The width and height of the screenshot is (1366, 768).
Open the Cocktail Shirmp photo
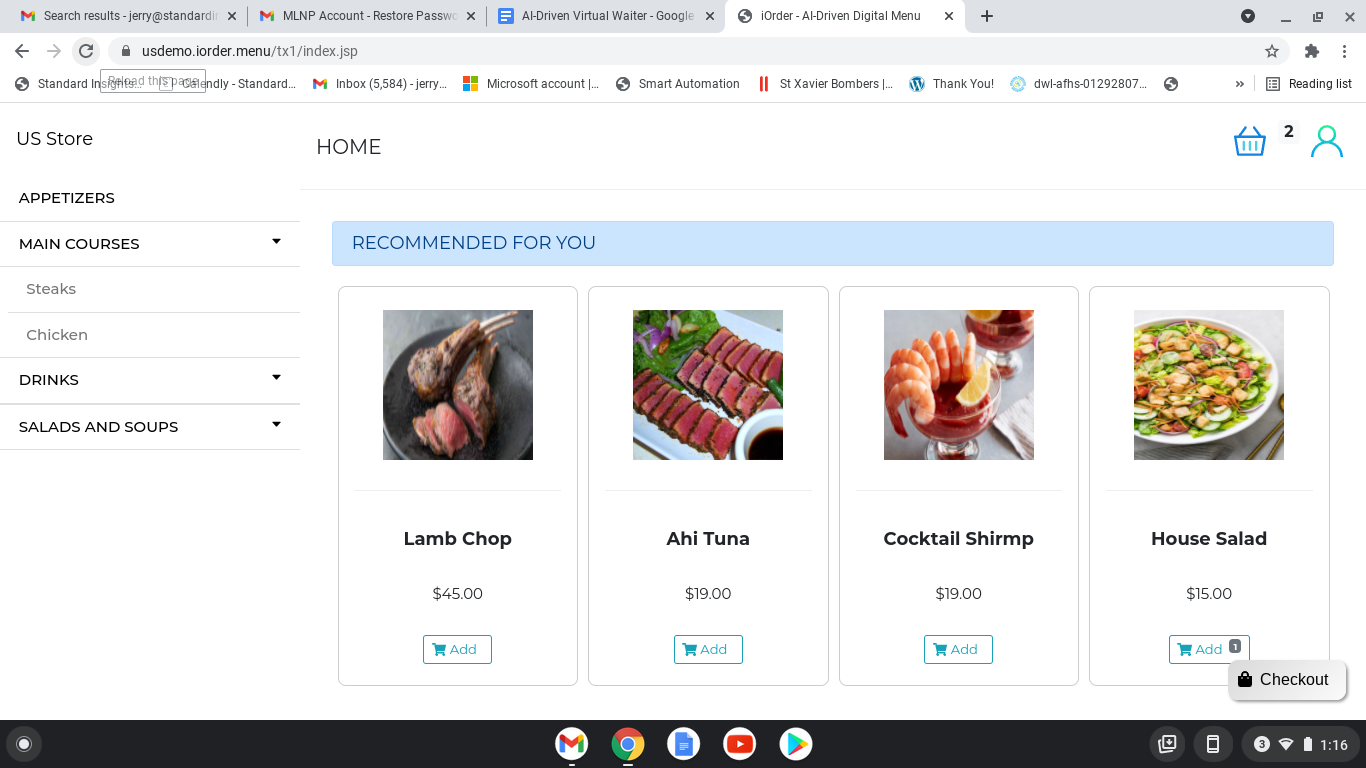point(959,385)
